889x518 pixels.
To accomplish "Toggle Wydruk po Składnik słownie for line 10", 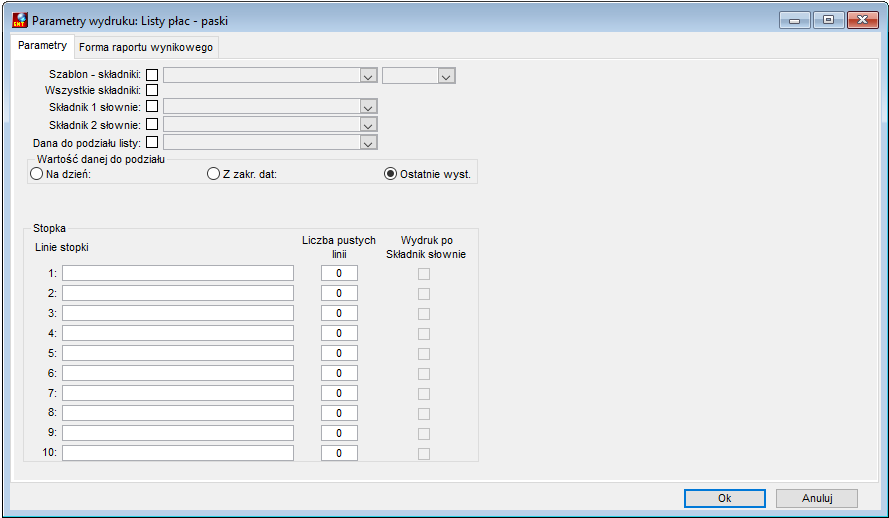I will tap(424, 453).
